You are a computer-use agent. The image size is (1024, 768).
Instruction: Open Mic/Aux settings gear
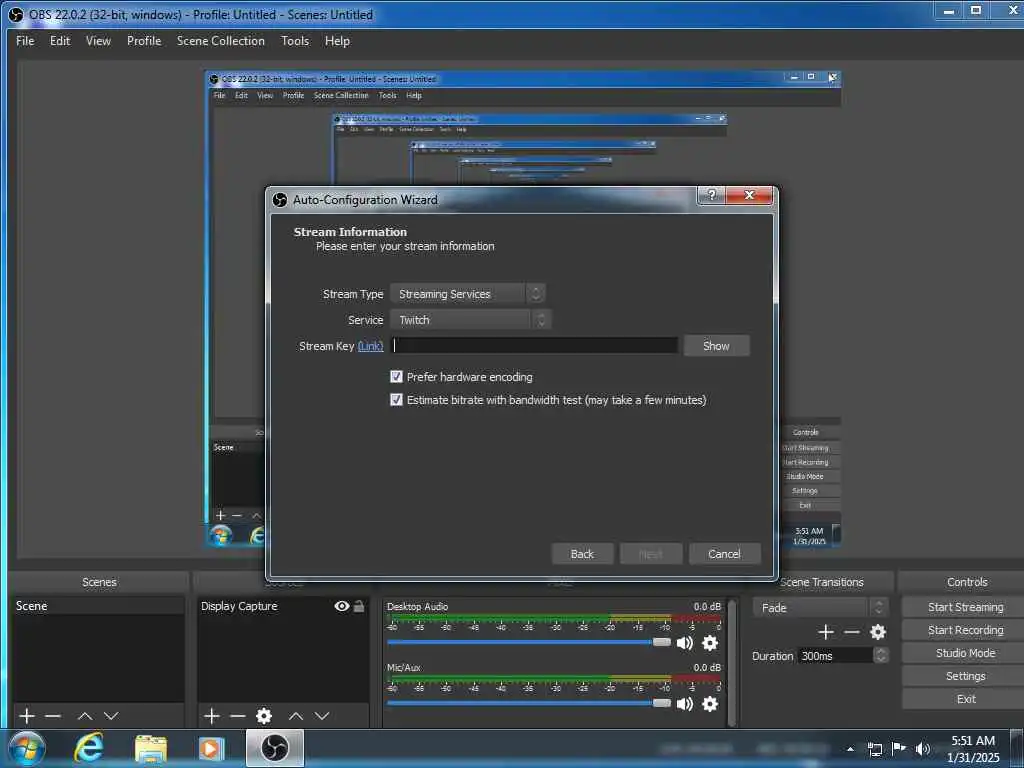[710, 703]
